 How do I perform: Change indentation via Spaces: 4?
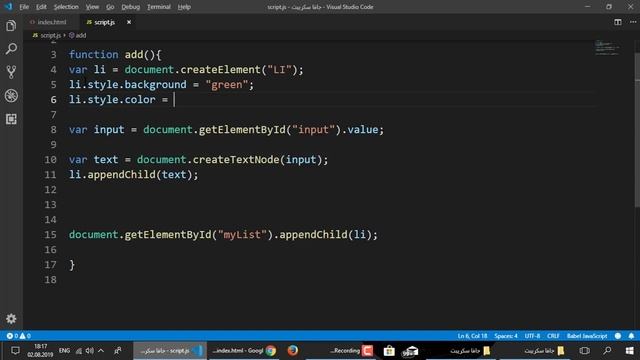coord(506,336)
